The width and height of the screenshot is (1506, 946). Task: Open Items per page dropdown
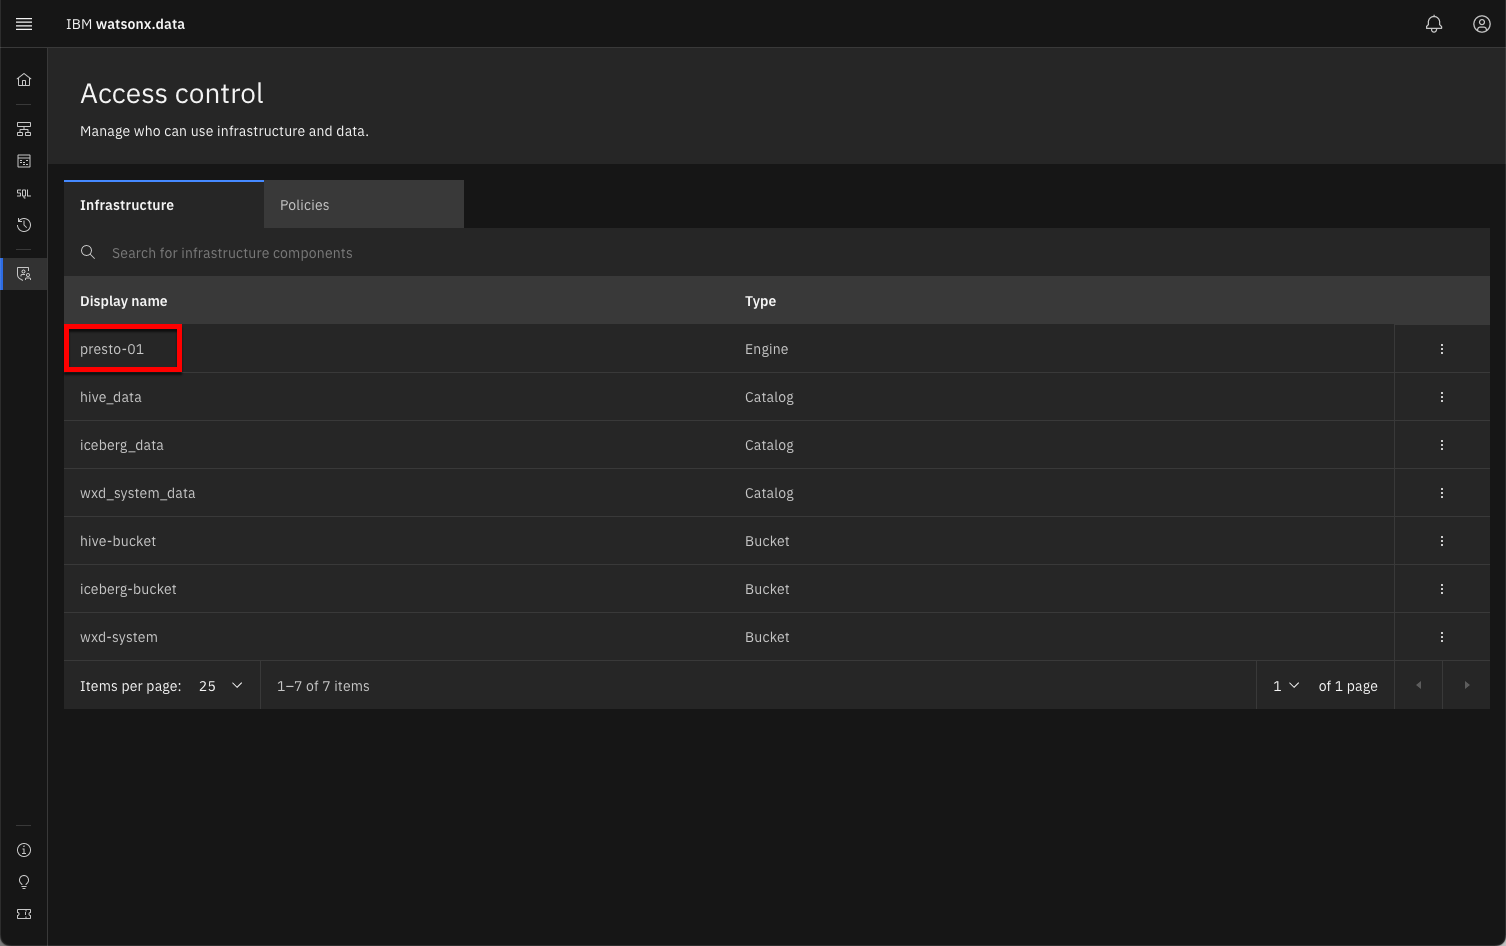tap(221, 686)
